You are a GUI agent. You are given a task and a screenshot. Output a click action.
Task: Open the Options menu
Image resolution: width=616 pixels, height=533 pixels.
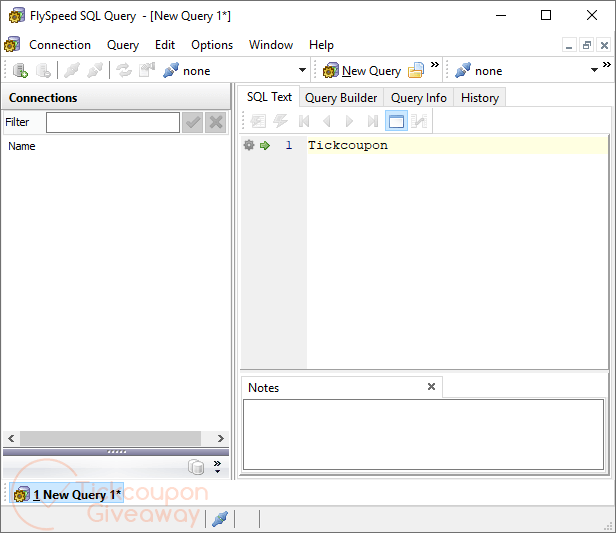(212, 45)
